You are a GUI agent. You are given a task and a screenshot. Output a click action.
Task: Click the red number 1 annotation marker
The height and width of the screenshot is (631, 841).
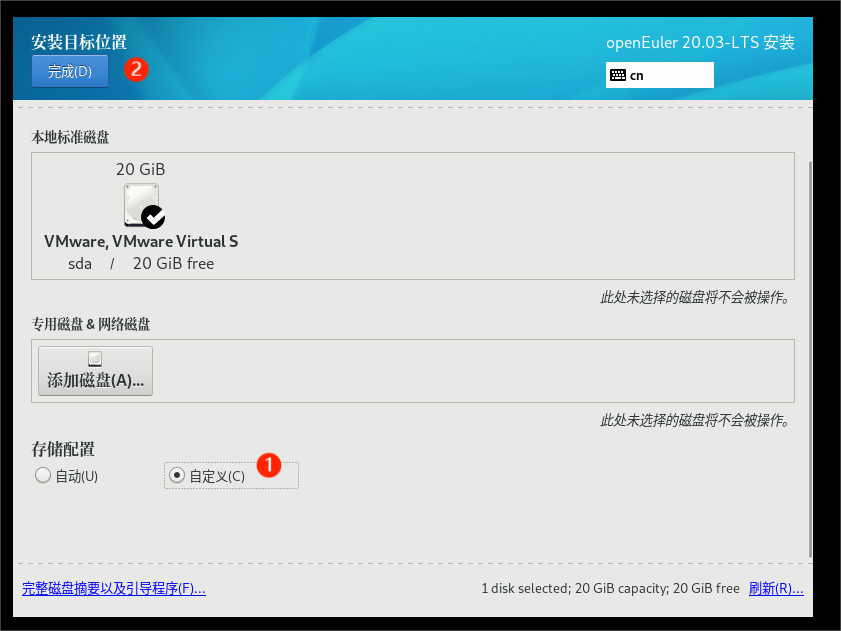click(x=268, y=464)
